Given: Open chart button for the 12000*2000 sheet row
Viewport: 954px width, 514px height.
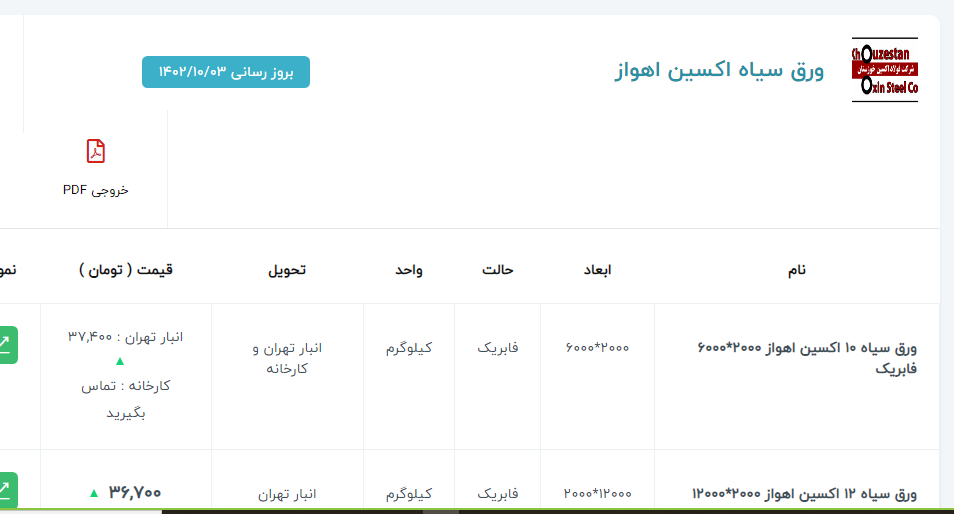Looking at the screenshot, I should pyautogui.click(x=6, y=490).
